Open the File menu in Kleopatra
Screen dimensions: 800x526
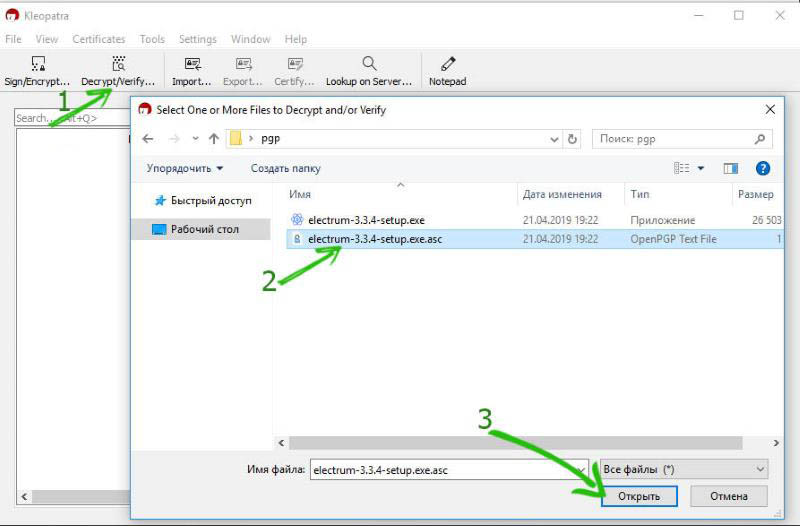point(13,39)
